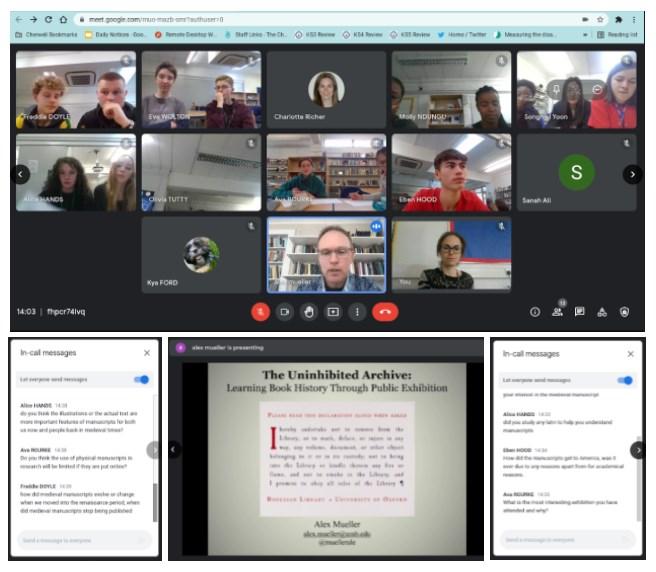Toggle Let everyone send messages in right panel
This screenshot has width=656, height=572.
(625, 380)
